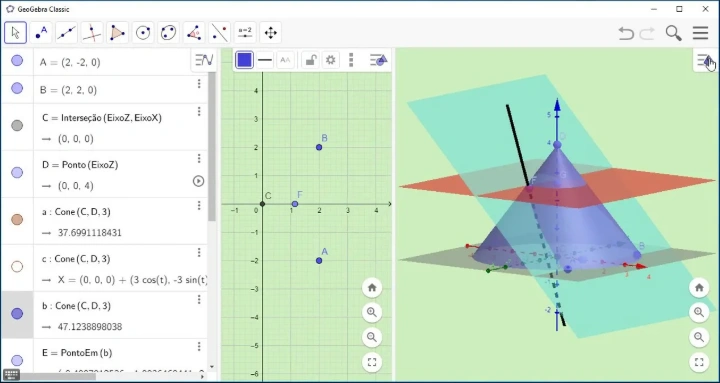Select the Slider a=2 tool
This screenshot has width=720, height=383.
(245, 33)
